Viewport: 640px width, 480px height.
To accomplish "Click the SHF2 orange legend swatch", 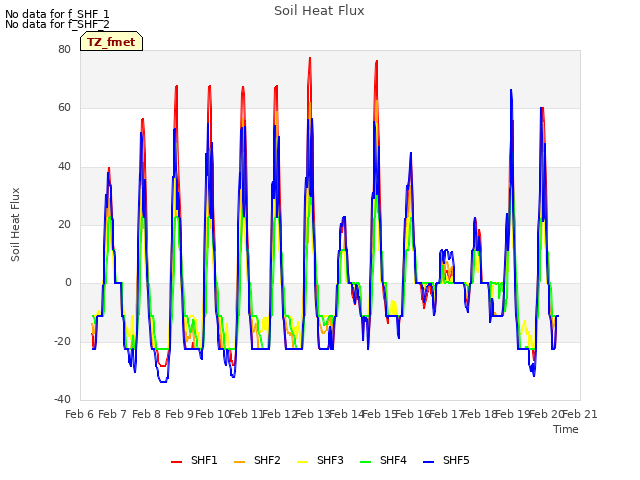I will click(240, 462).
